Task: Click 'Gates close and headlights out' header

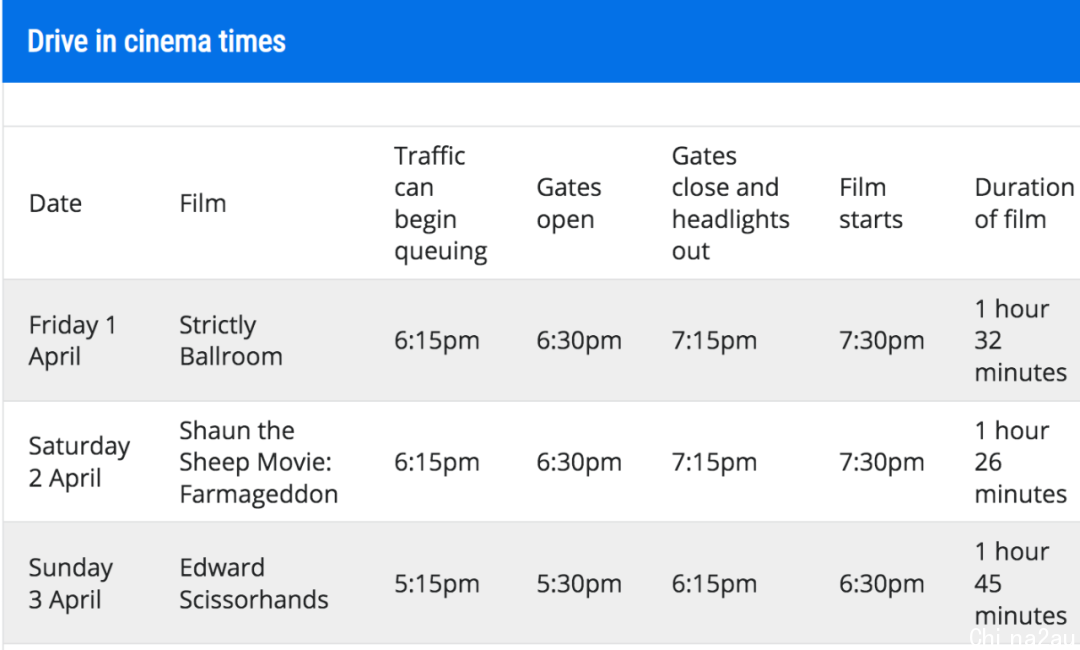Action: point(731,204)
